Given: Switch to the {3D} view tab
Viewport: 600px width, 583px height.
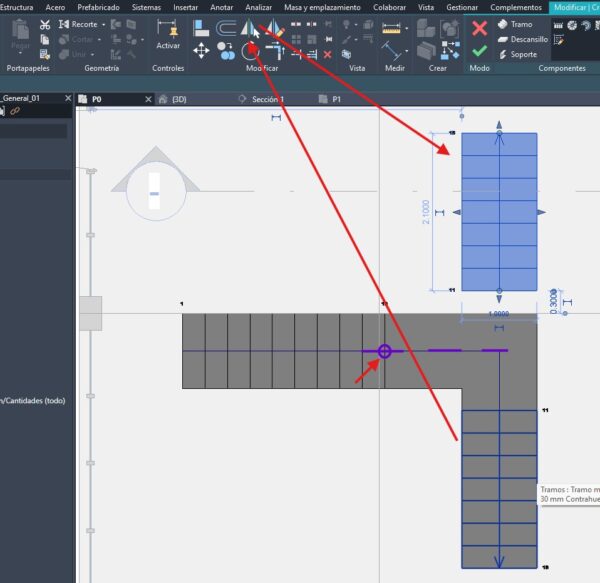Looking at the screenshot, I should point(177,100).
